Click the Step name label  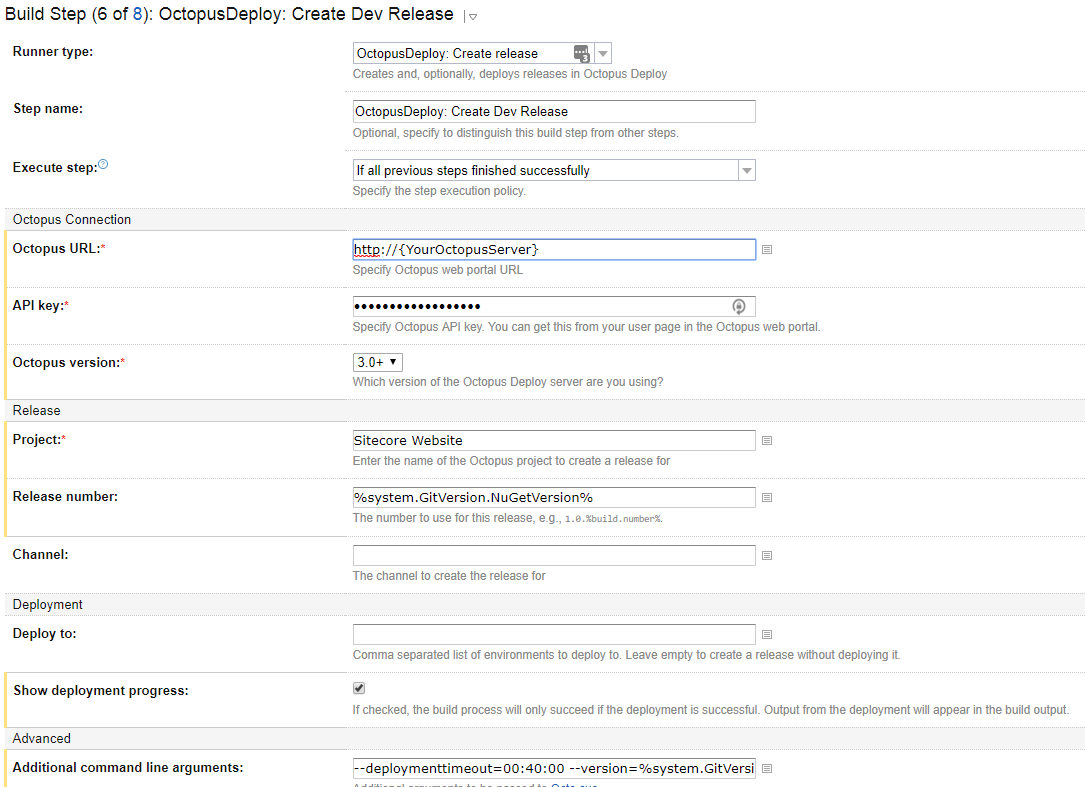48,109
